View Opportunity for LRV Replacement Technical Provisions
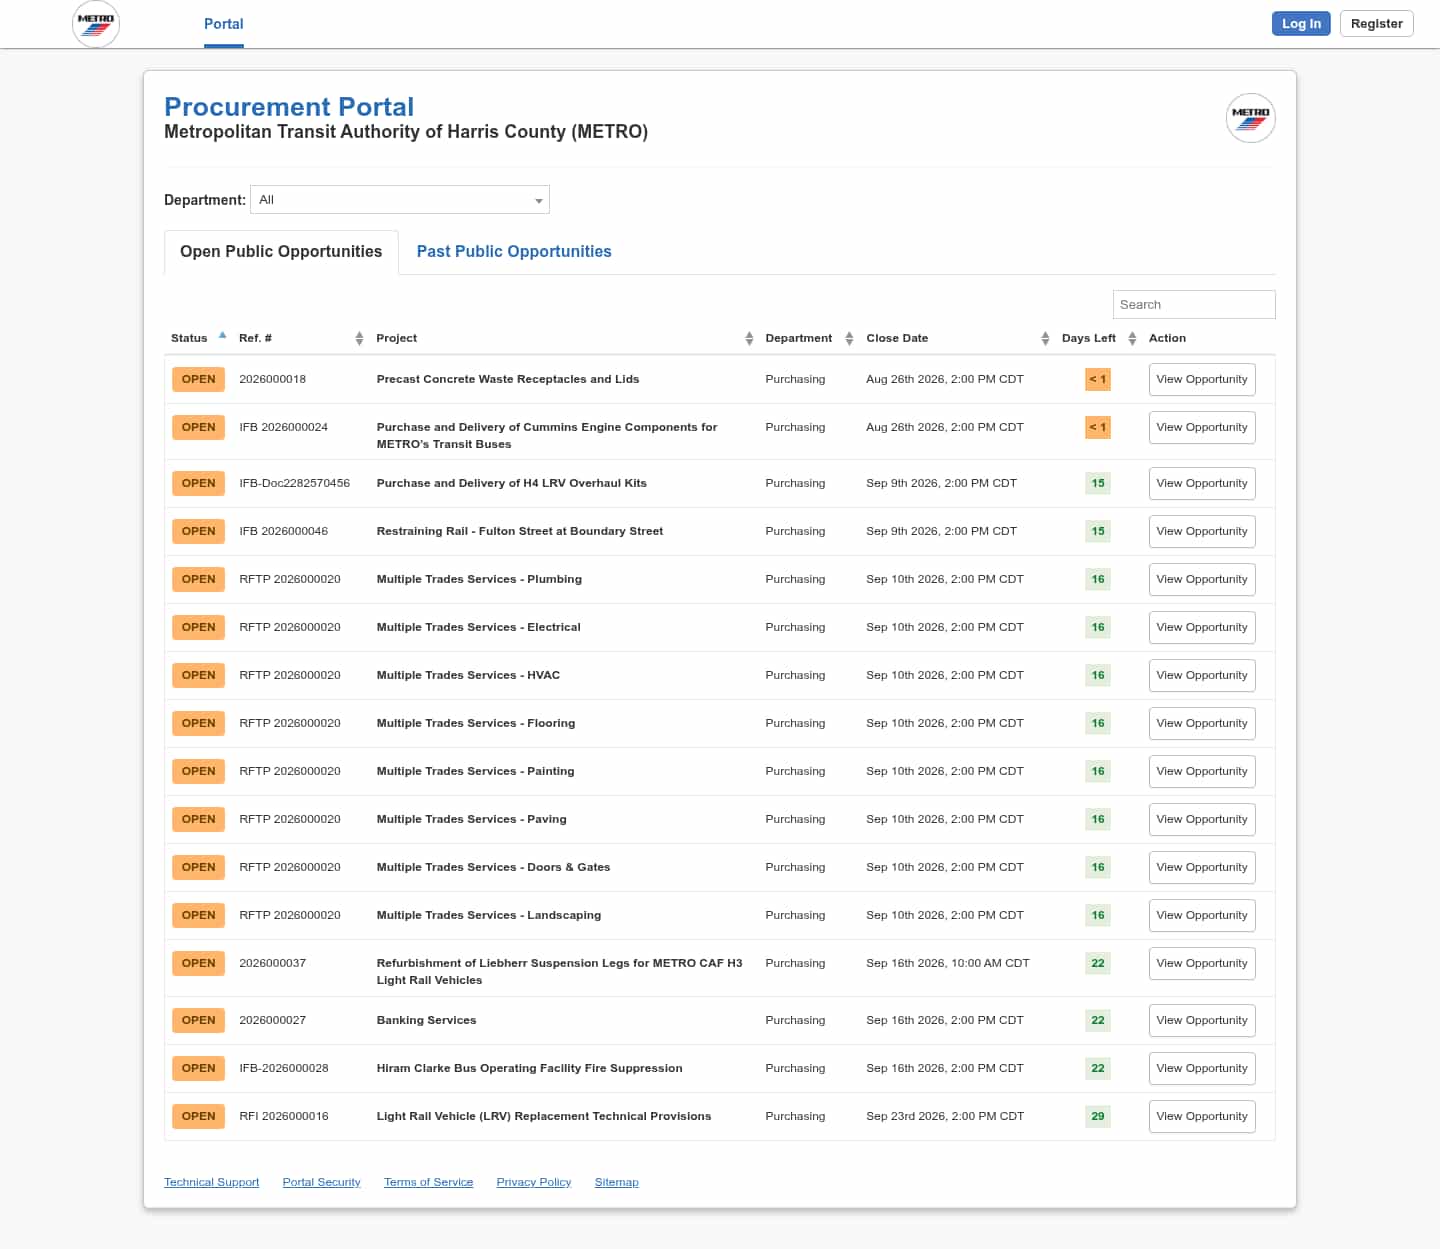Viewport: 1440px width, 1249px height. 1202,1117
